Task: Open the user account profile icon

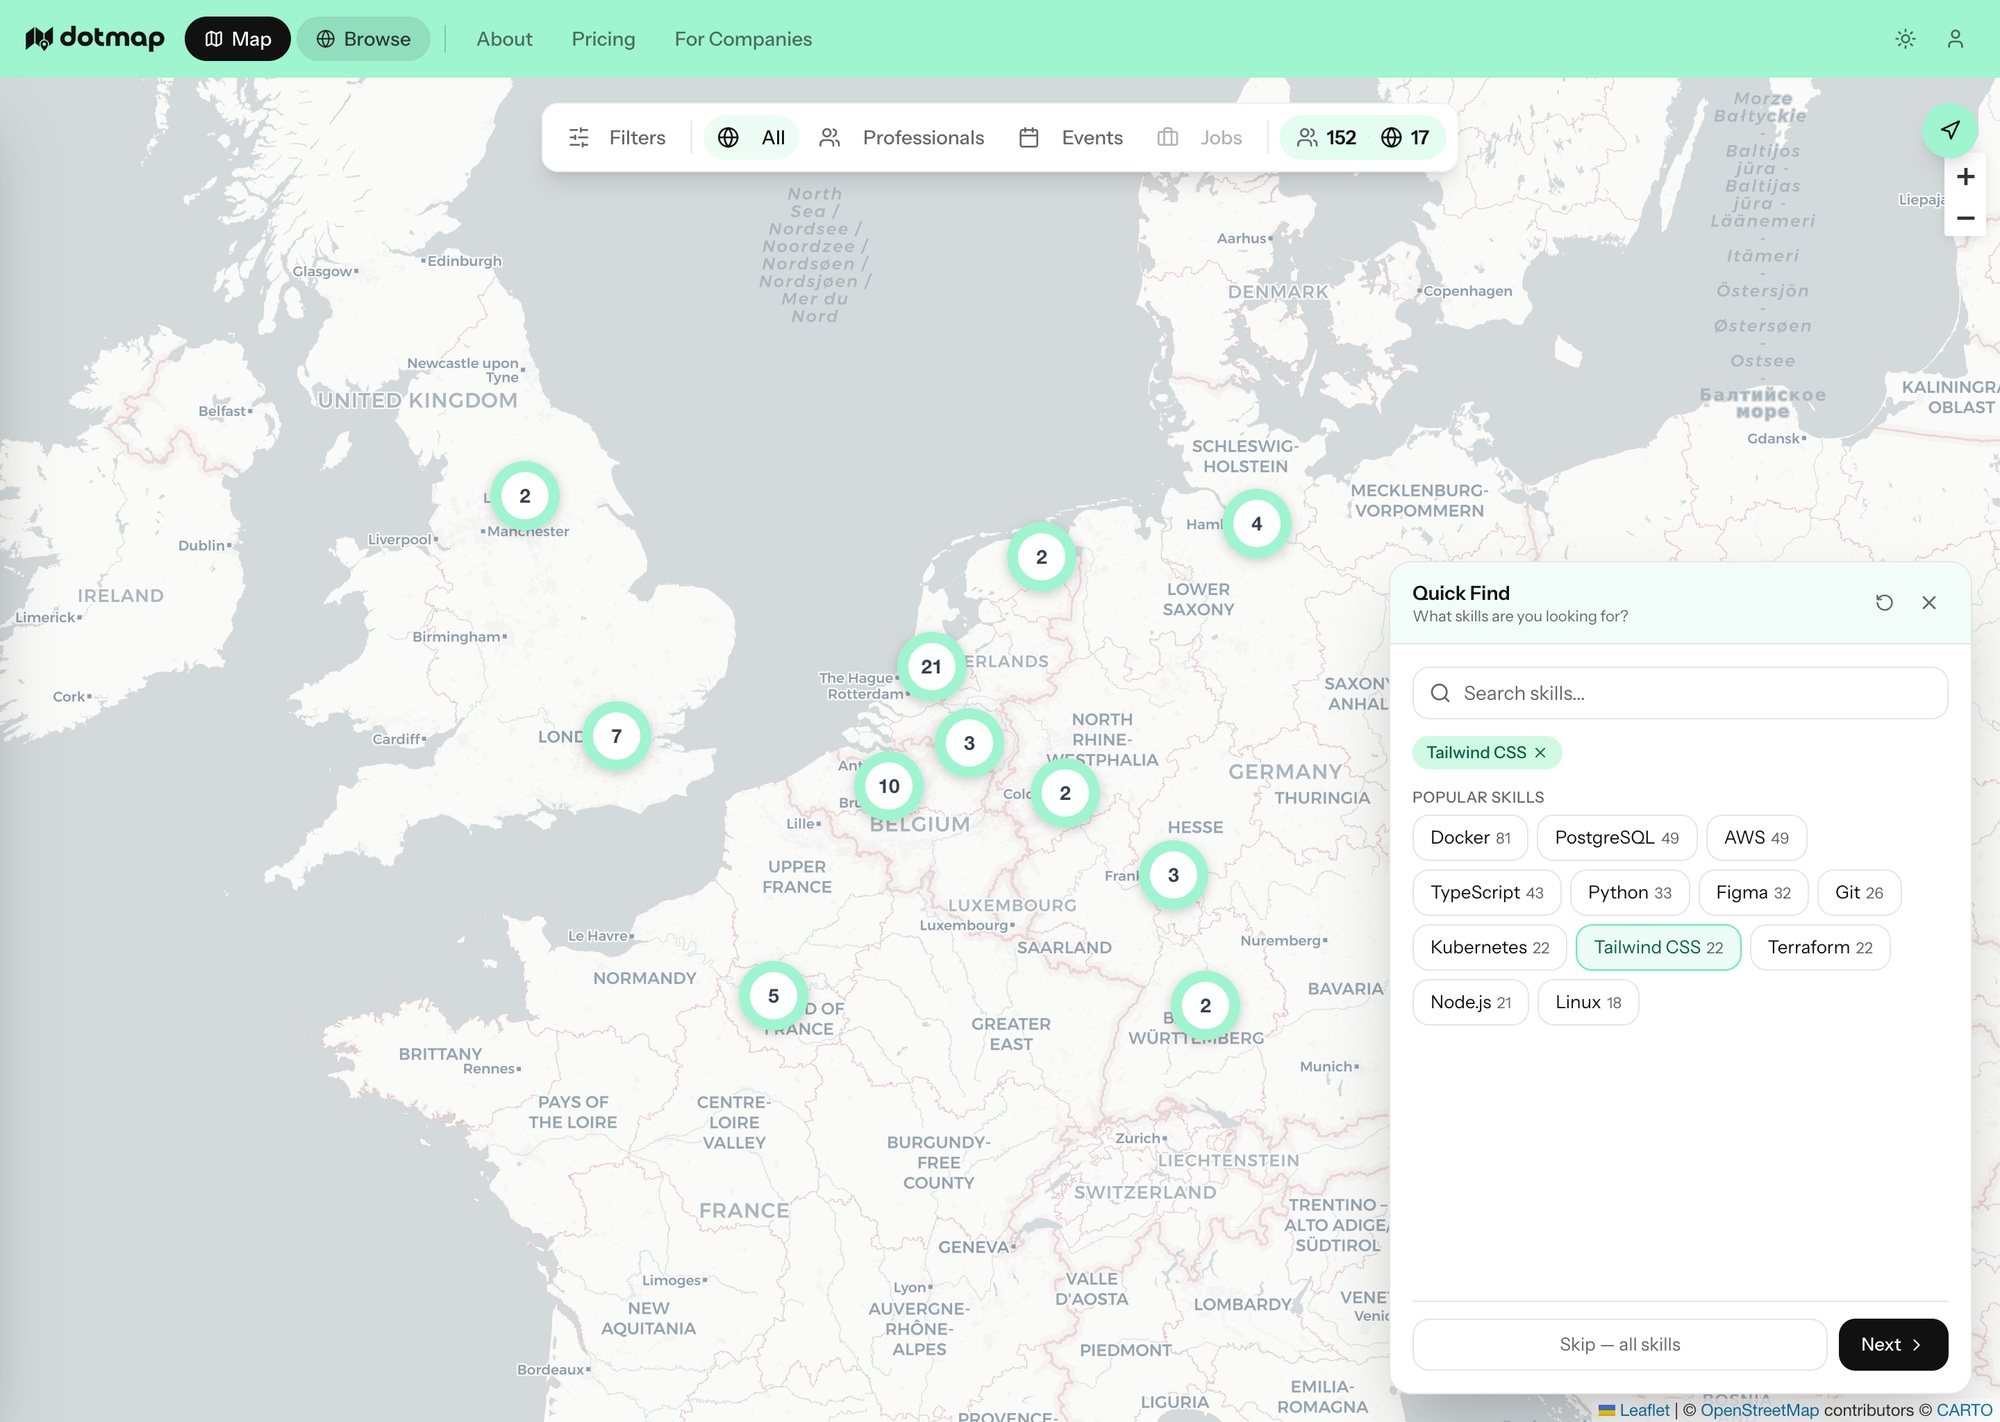Action: 1955,39
